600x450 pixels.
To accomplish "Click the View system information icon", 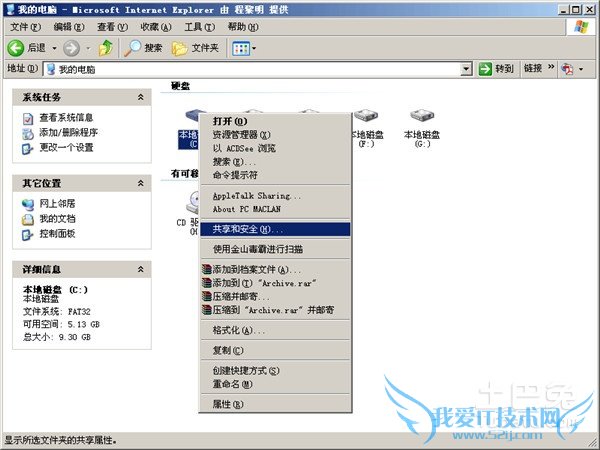I will (x=28, y=119).
